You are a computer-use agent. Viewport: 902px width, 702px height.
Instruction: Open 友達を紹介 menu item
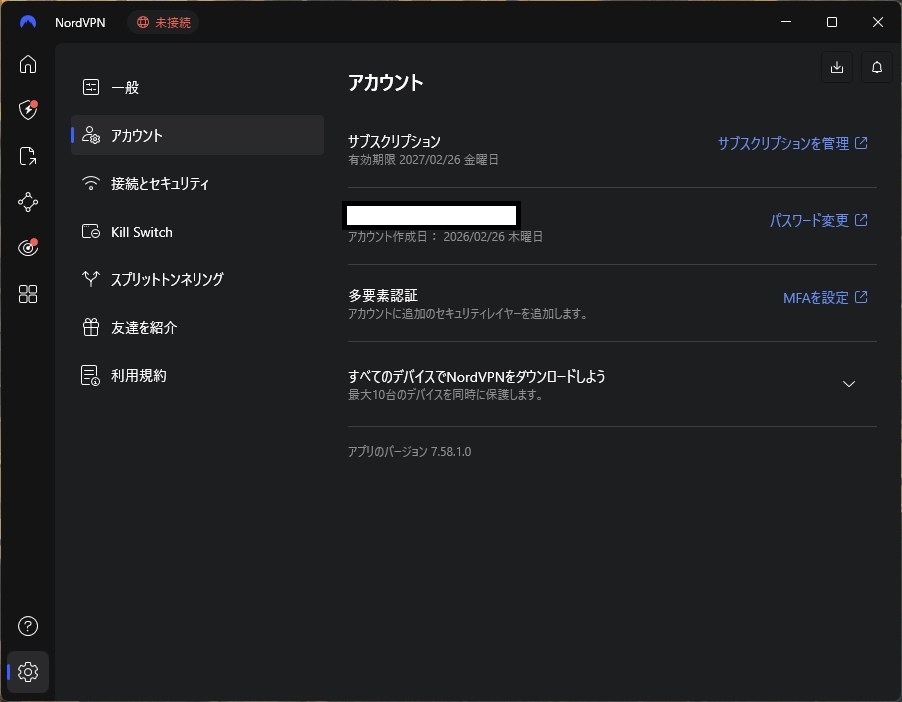coord(144,328)
